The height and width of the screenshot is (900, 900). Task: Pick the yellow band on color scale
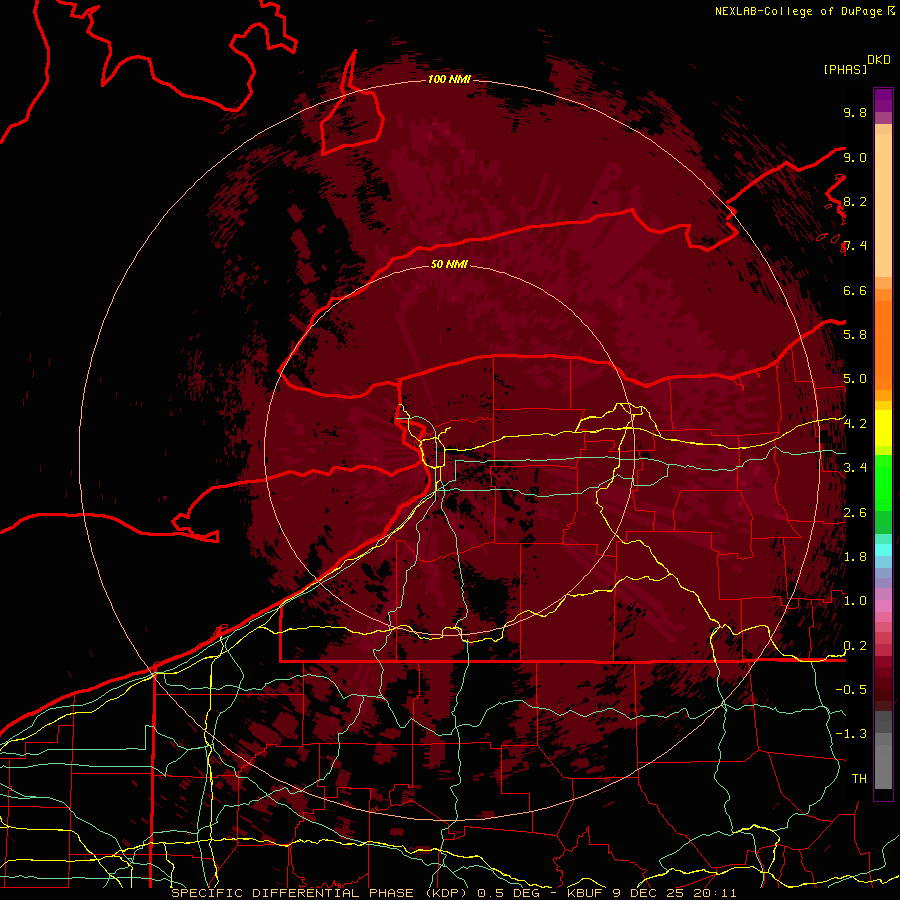pos(883,428)
